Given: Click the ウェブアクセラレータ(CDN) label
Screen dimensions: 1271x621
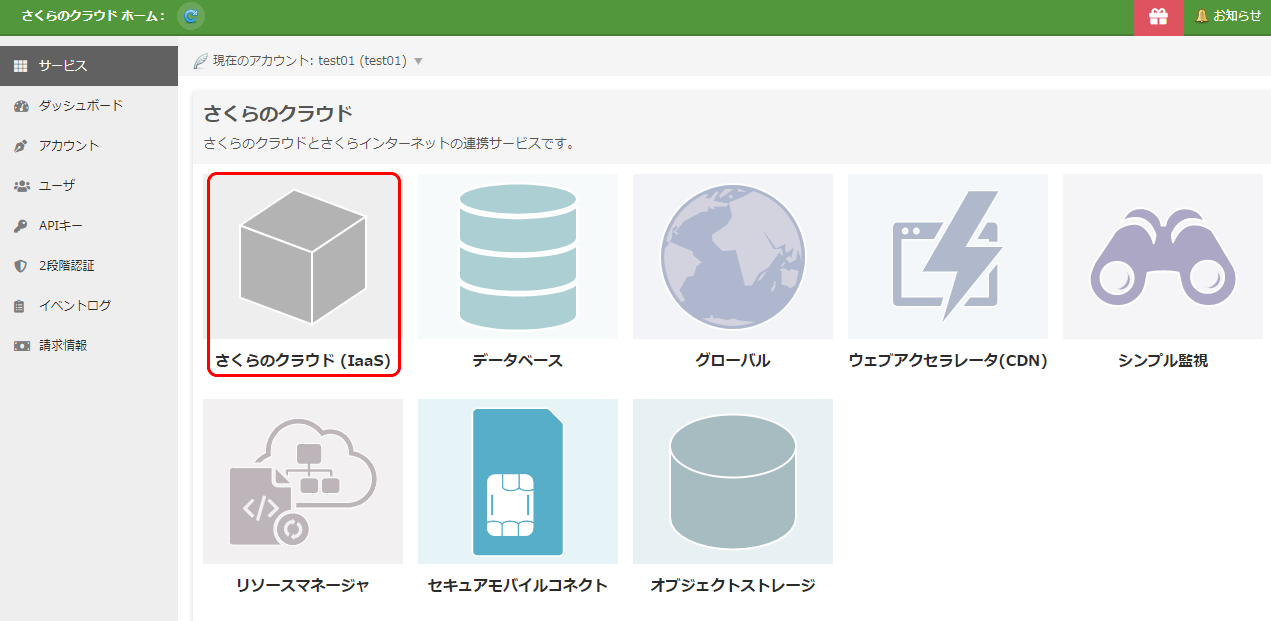Looking at the screenshot, I should [x=948, y=361].
